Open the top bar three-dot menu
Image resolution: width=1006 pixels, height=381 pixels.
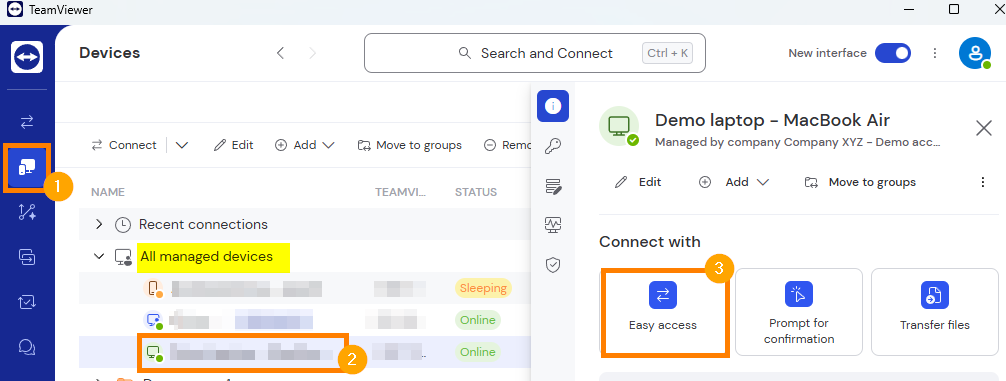(935, 53)
